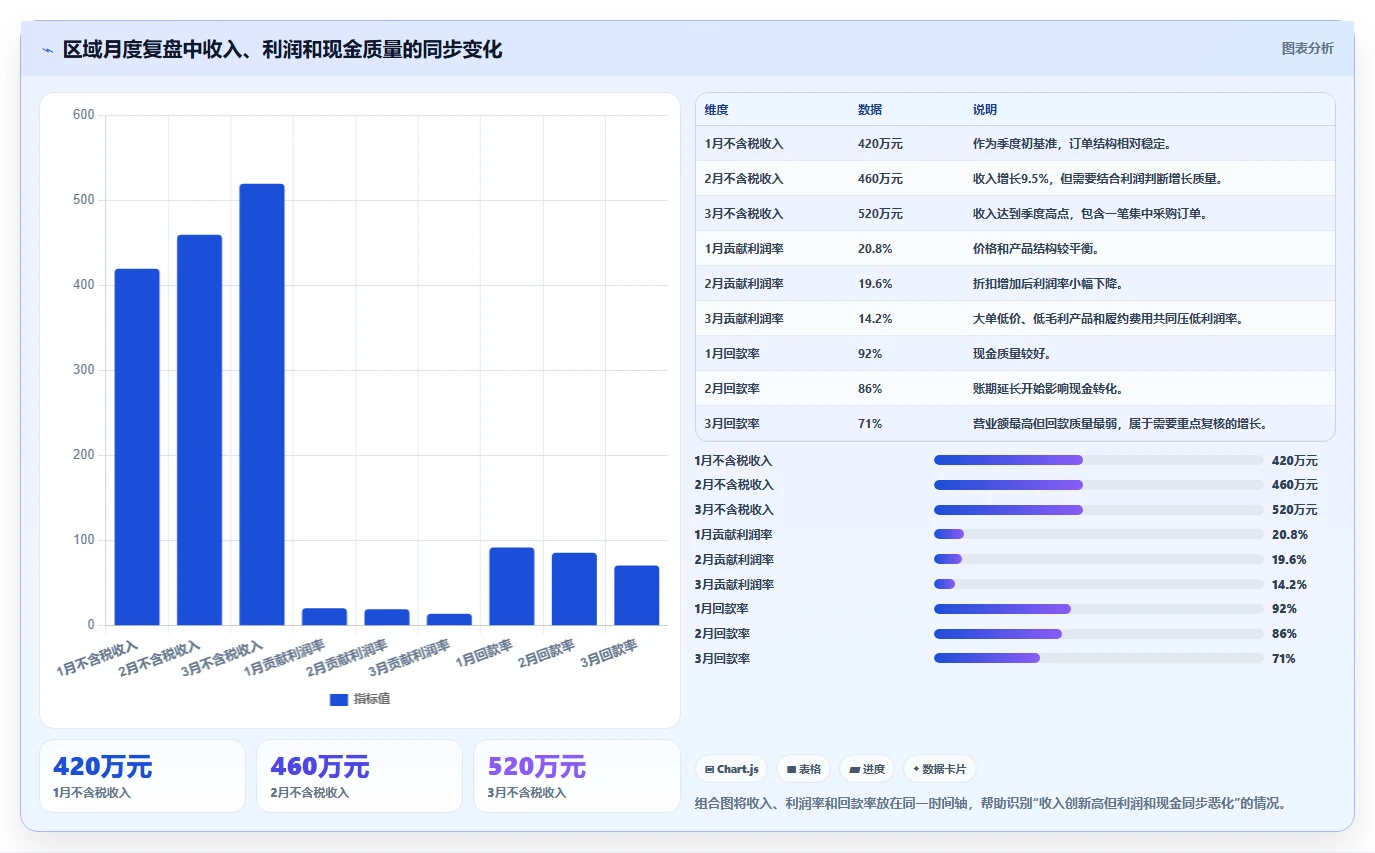Image resolution: width=1375 pixels, height=853 pixels.
Task: Click table value 14.2%
Action: (x=875, y=319)
